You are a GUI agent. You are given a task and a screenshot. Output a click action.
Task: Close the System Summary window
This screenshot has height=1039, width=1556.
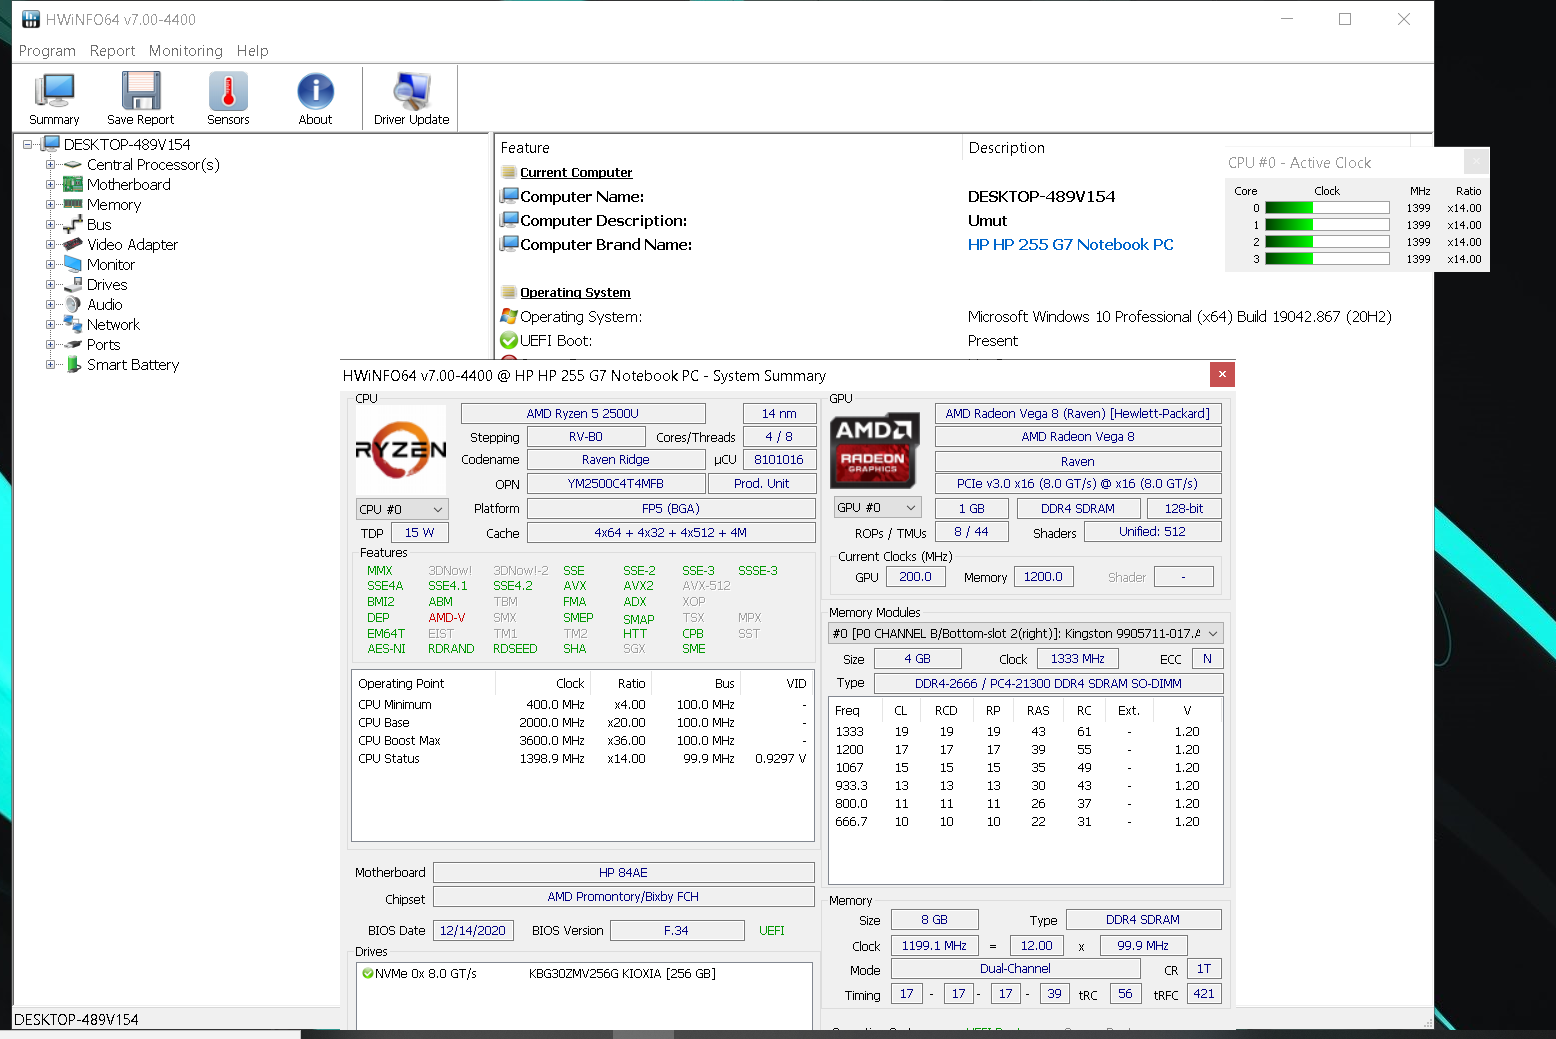(1222, 374)
